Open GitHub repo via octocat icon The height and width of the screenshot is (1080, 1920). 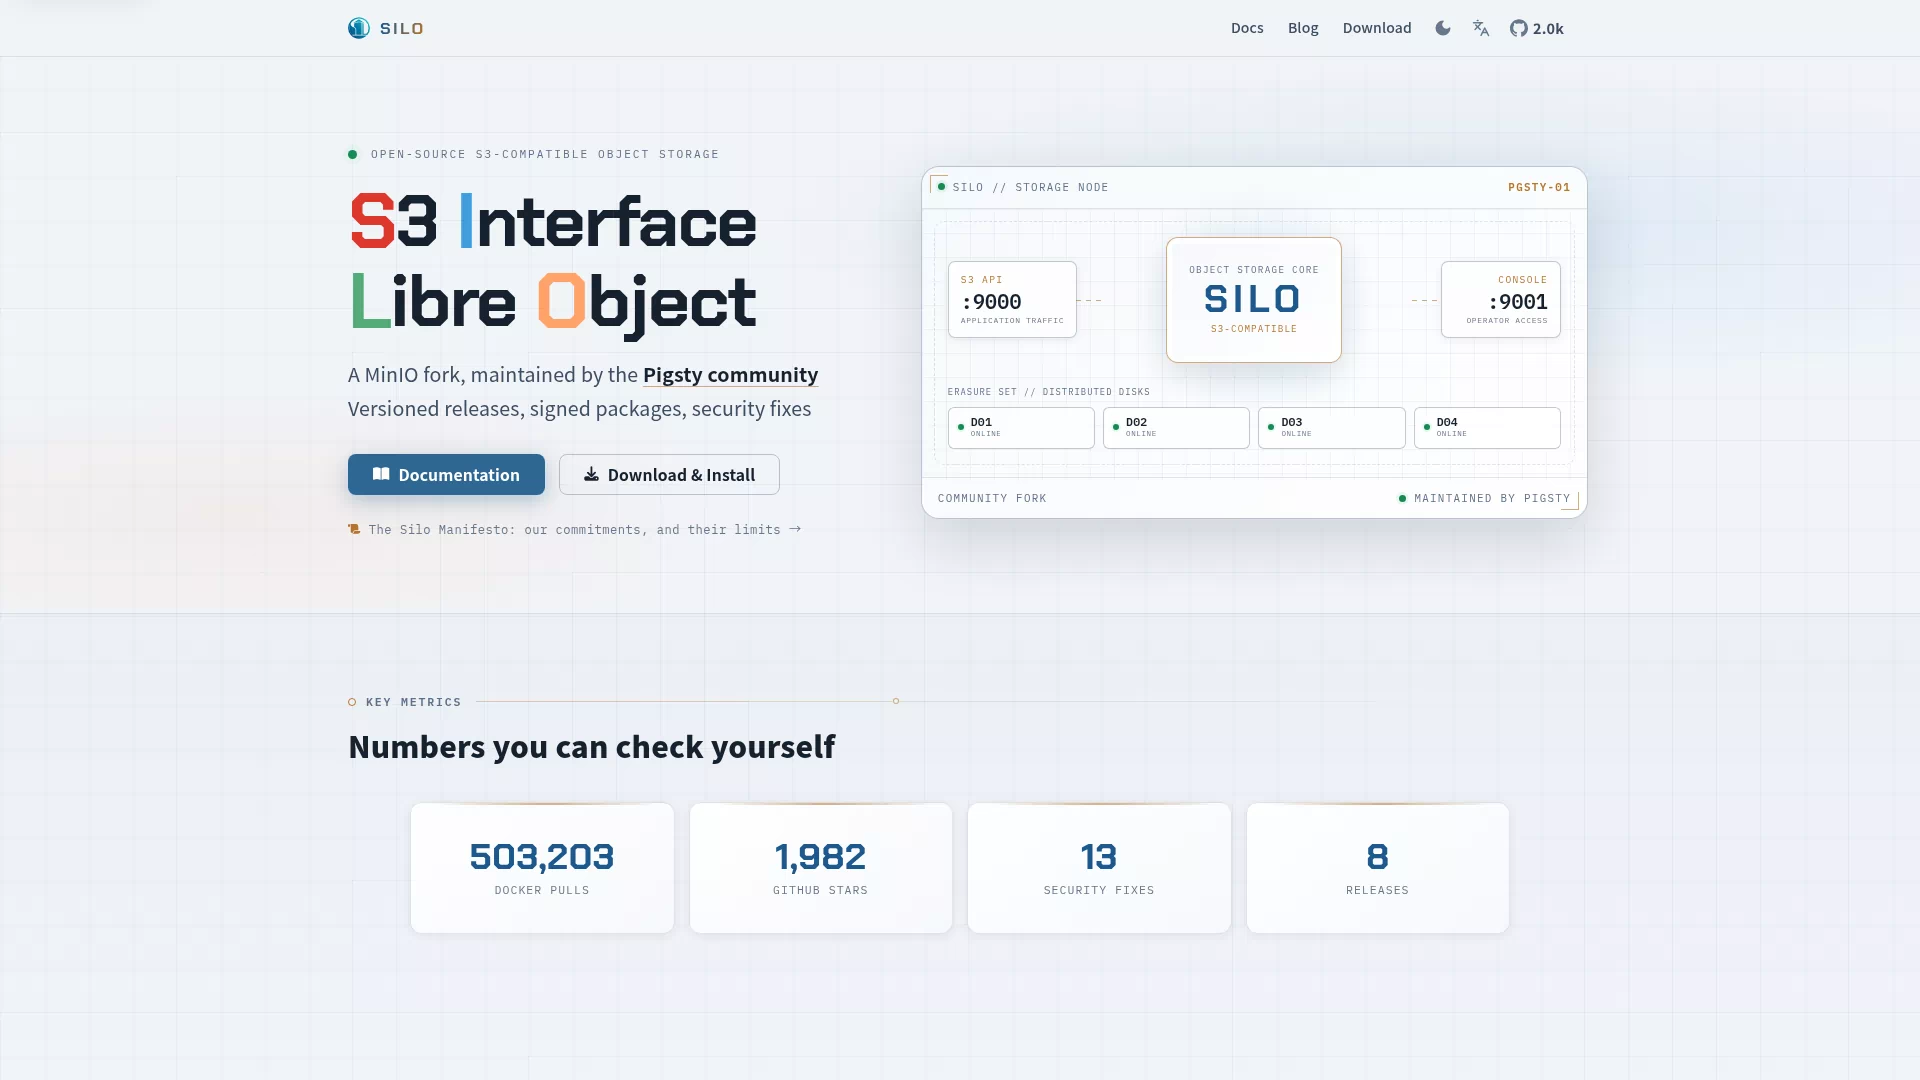click(x=1519, y=28)
